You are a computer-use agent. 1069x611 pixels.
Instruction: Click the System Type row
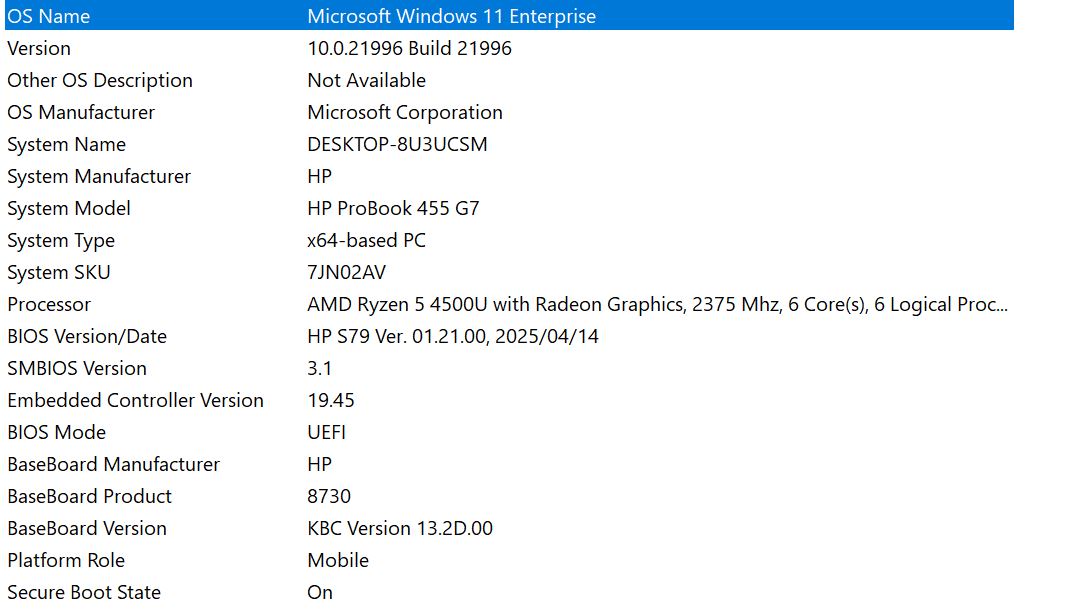pos(60,240)
